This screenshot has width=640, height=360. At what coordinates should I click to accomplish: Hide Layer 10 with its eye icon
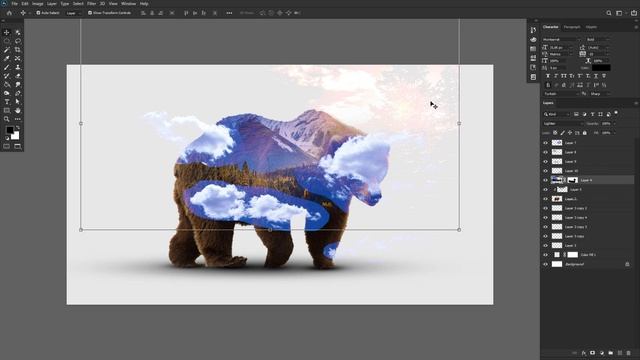click(545, 171)
